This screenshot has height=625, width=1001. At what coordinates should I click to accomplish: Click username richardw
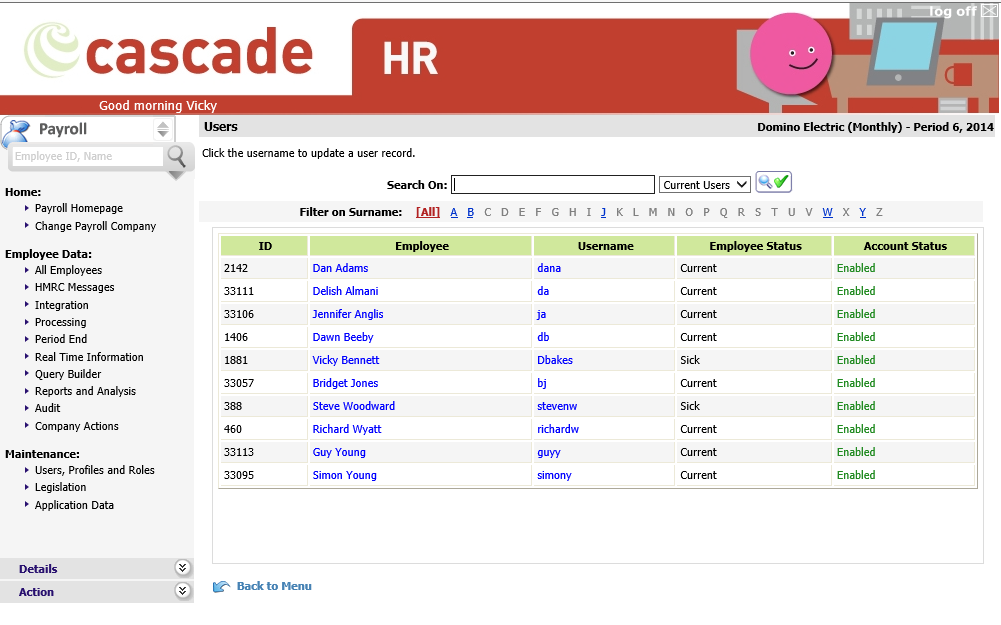558,429
